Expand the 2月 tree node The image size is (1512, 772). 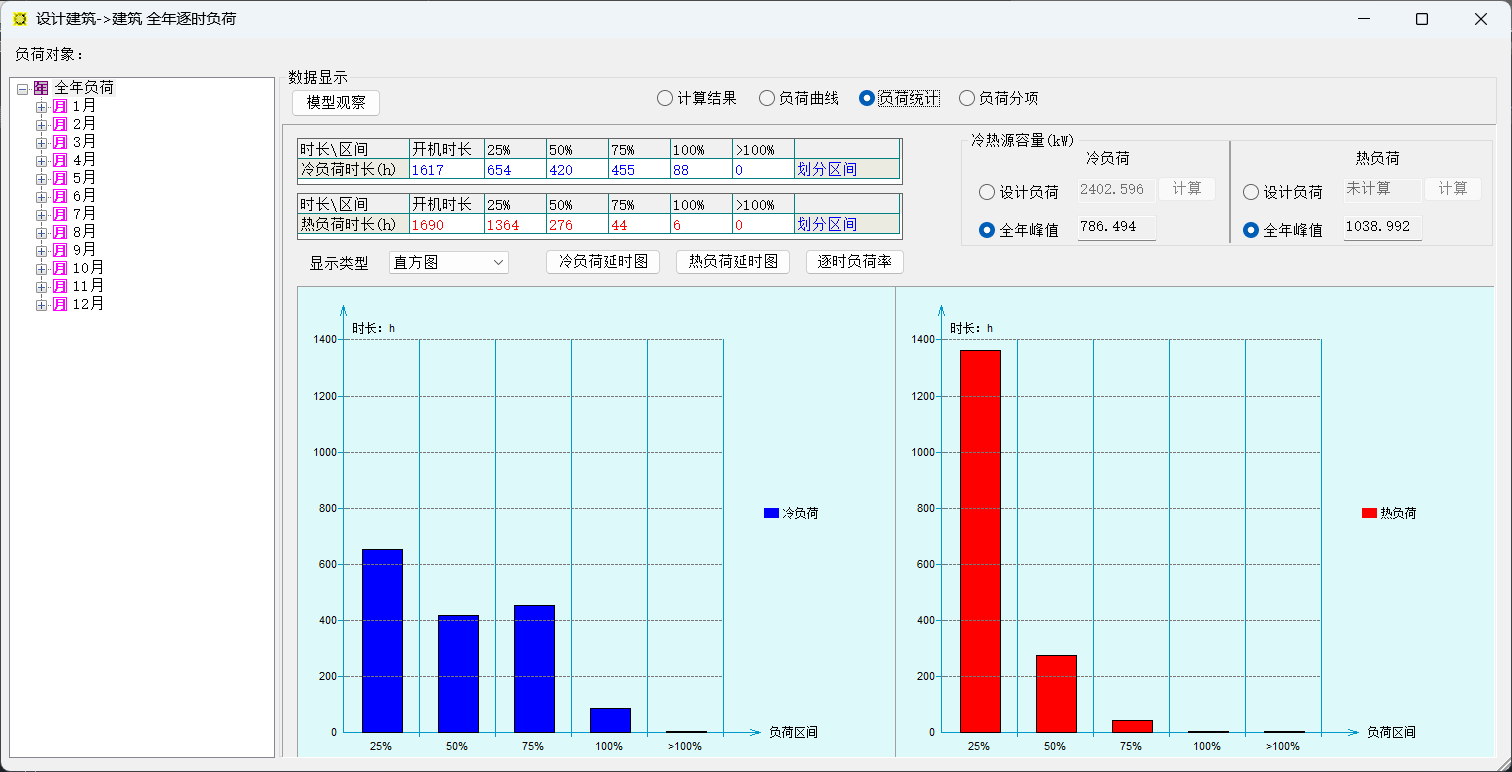tap(41, 124)
